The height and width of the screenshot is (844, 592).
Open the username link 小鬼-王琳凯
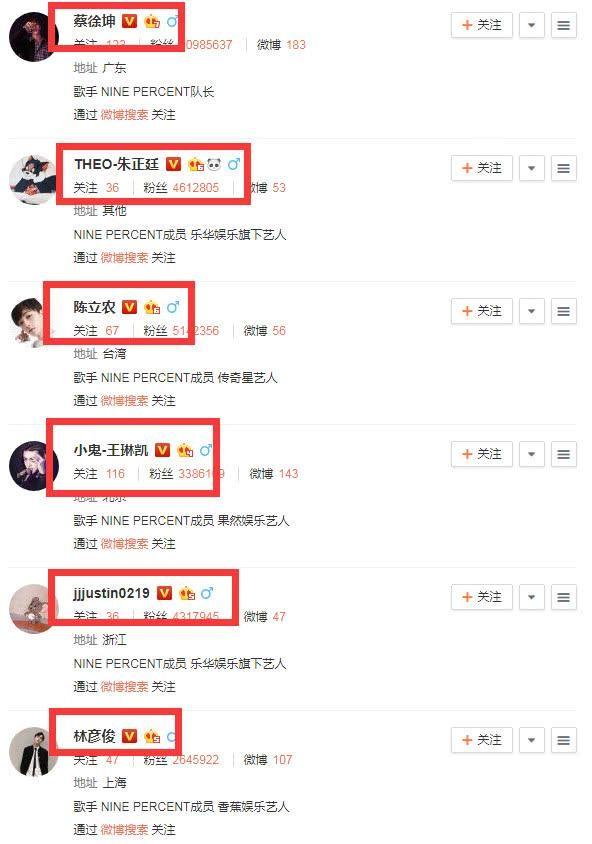[111, 449]
